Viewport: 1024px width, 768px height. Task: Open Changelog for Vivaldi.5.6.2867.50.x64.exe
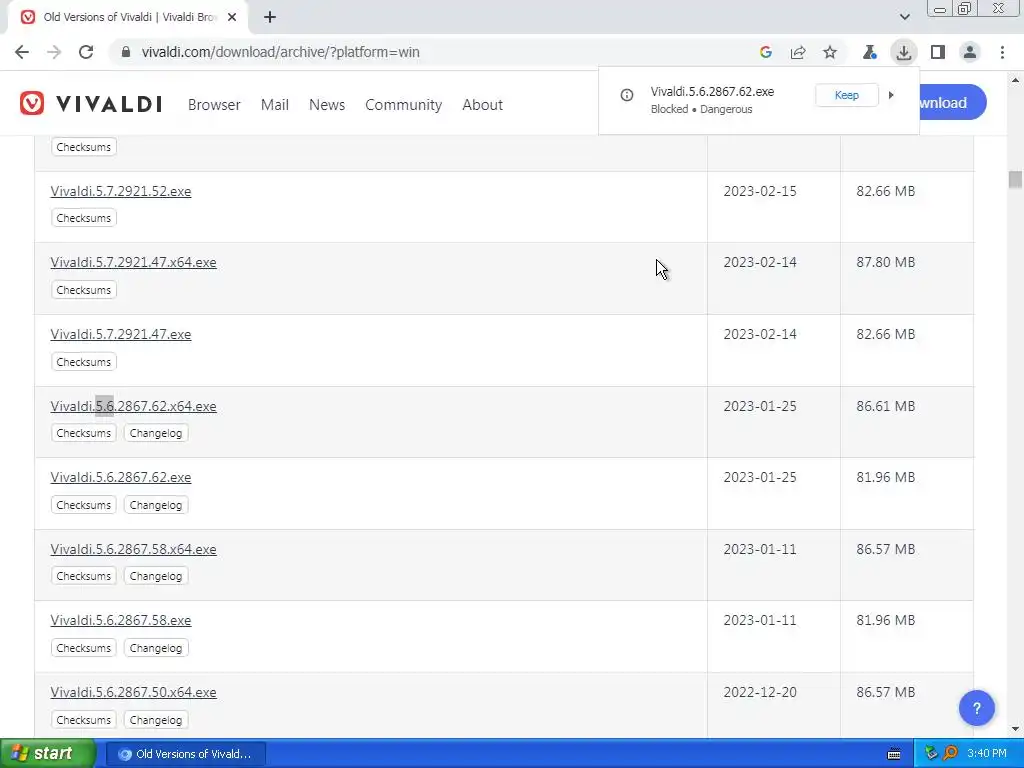(x=156, y=720)
